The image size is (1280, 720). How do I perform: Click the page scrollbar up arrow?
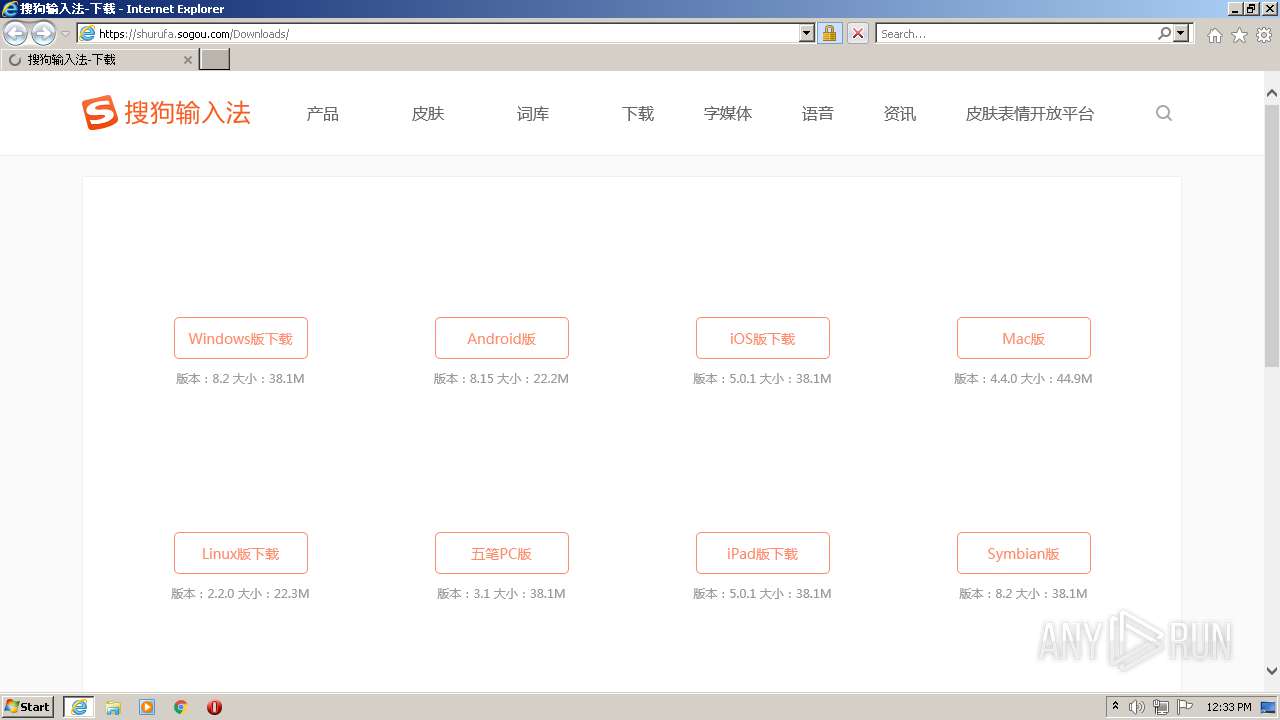[1272, 94]
